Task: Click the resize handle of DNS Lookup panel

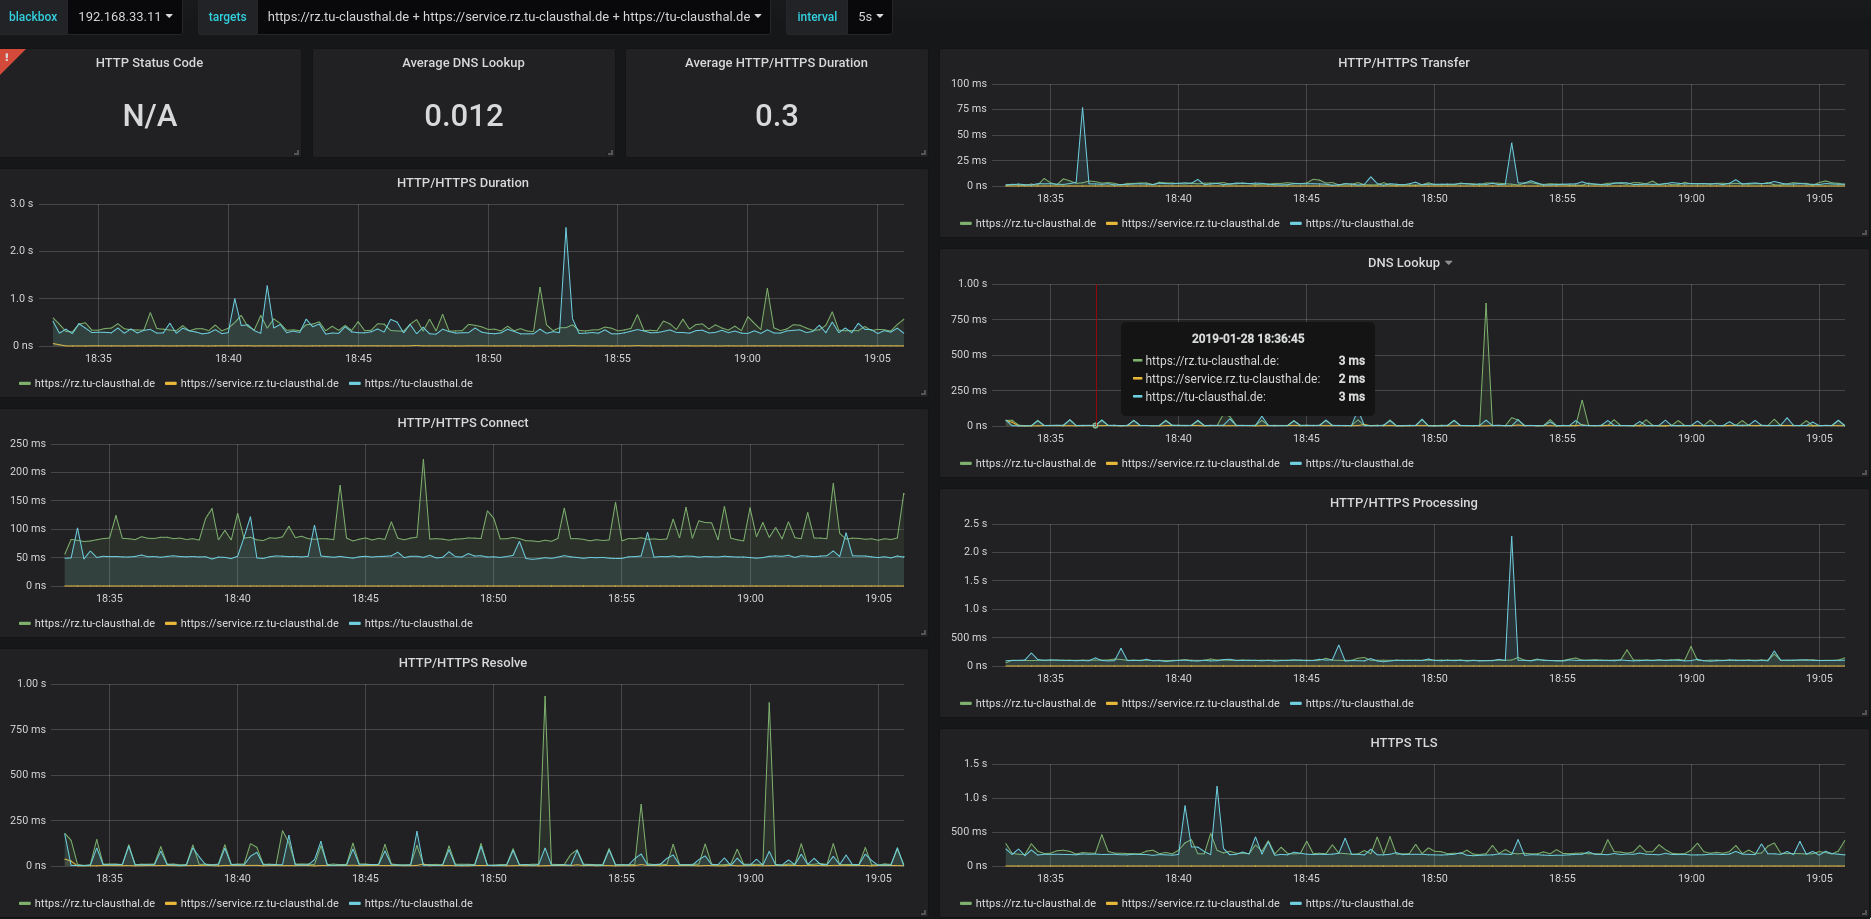Action: click(x=1864, y=473)
